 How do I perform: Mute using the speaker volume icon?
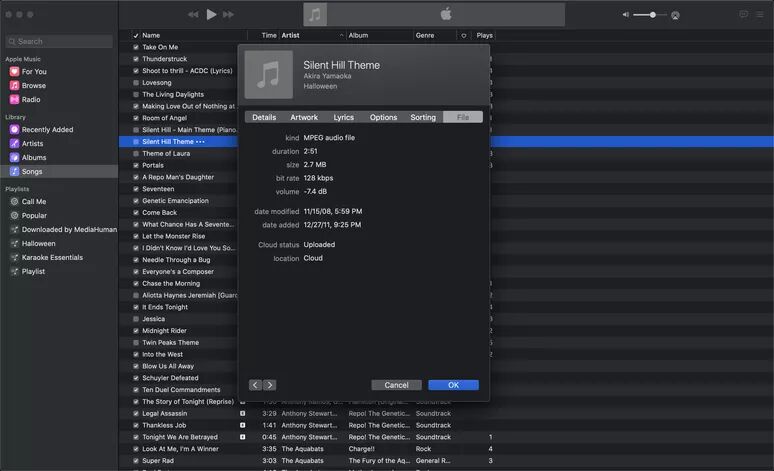(625, 15)
